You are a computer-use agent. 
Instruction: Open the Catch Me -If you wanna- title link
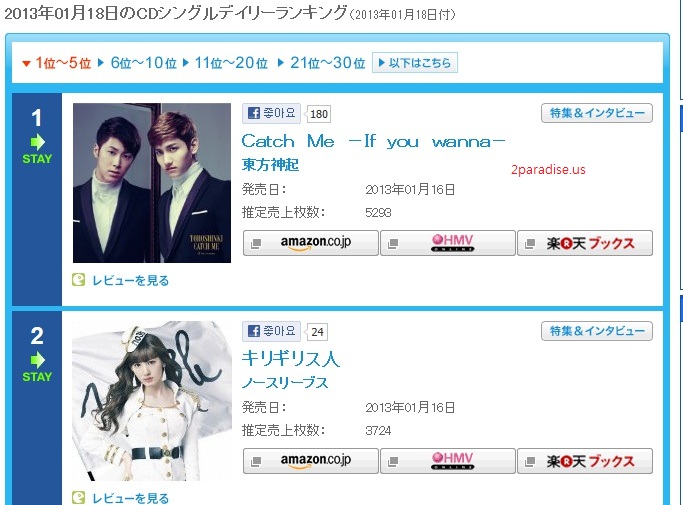click(373, 141)
